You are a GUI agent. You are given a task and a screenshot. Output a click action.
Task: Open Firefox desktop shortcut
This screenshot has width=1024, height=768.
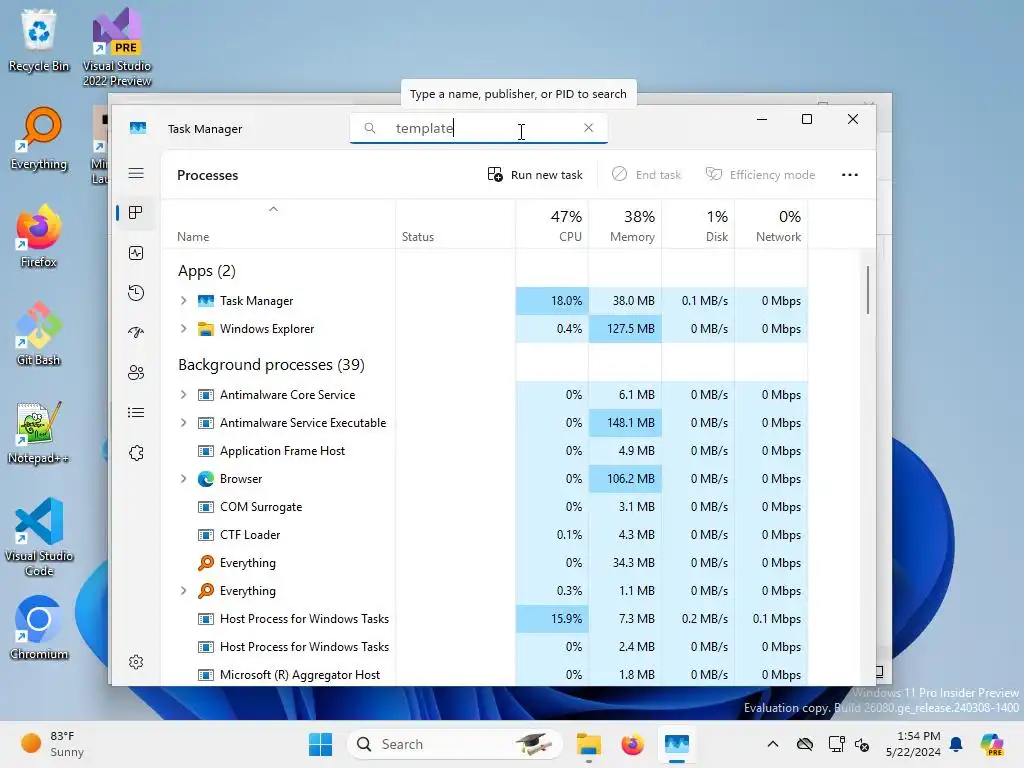tap(39, 236)
